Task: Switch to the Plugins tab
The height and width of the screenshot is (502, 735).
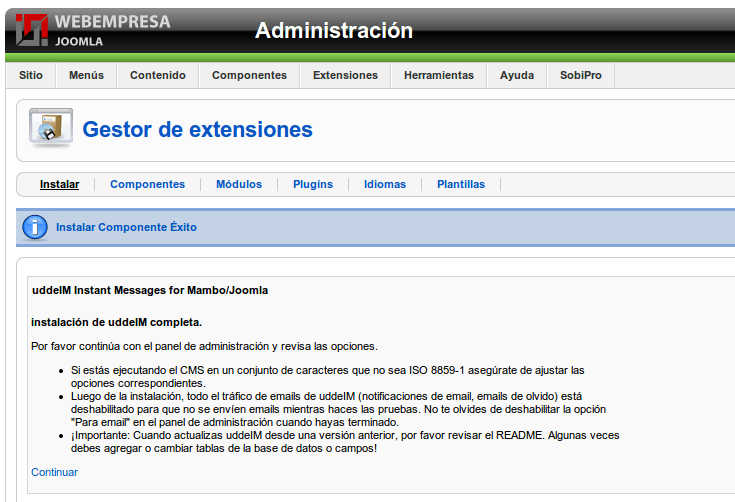Action: click(x=313, y=184)
